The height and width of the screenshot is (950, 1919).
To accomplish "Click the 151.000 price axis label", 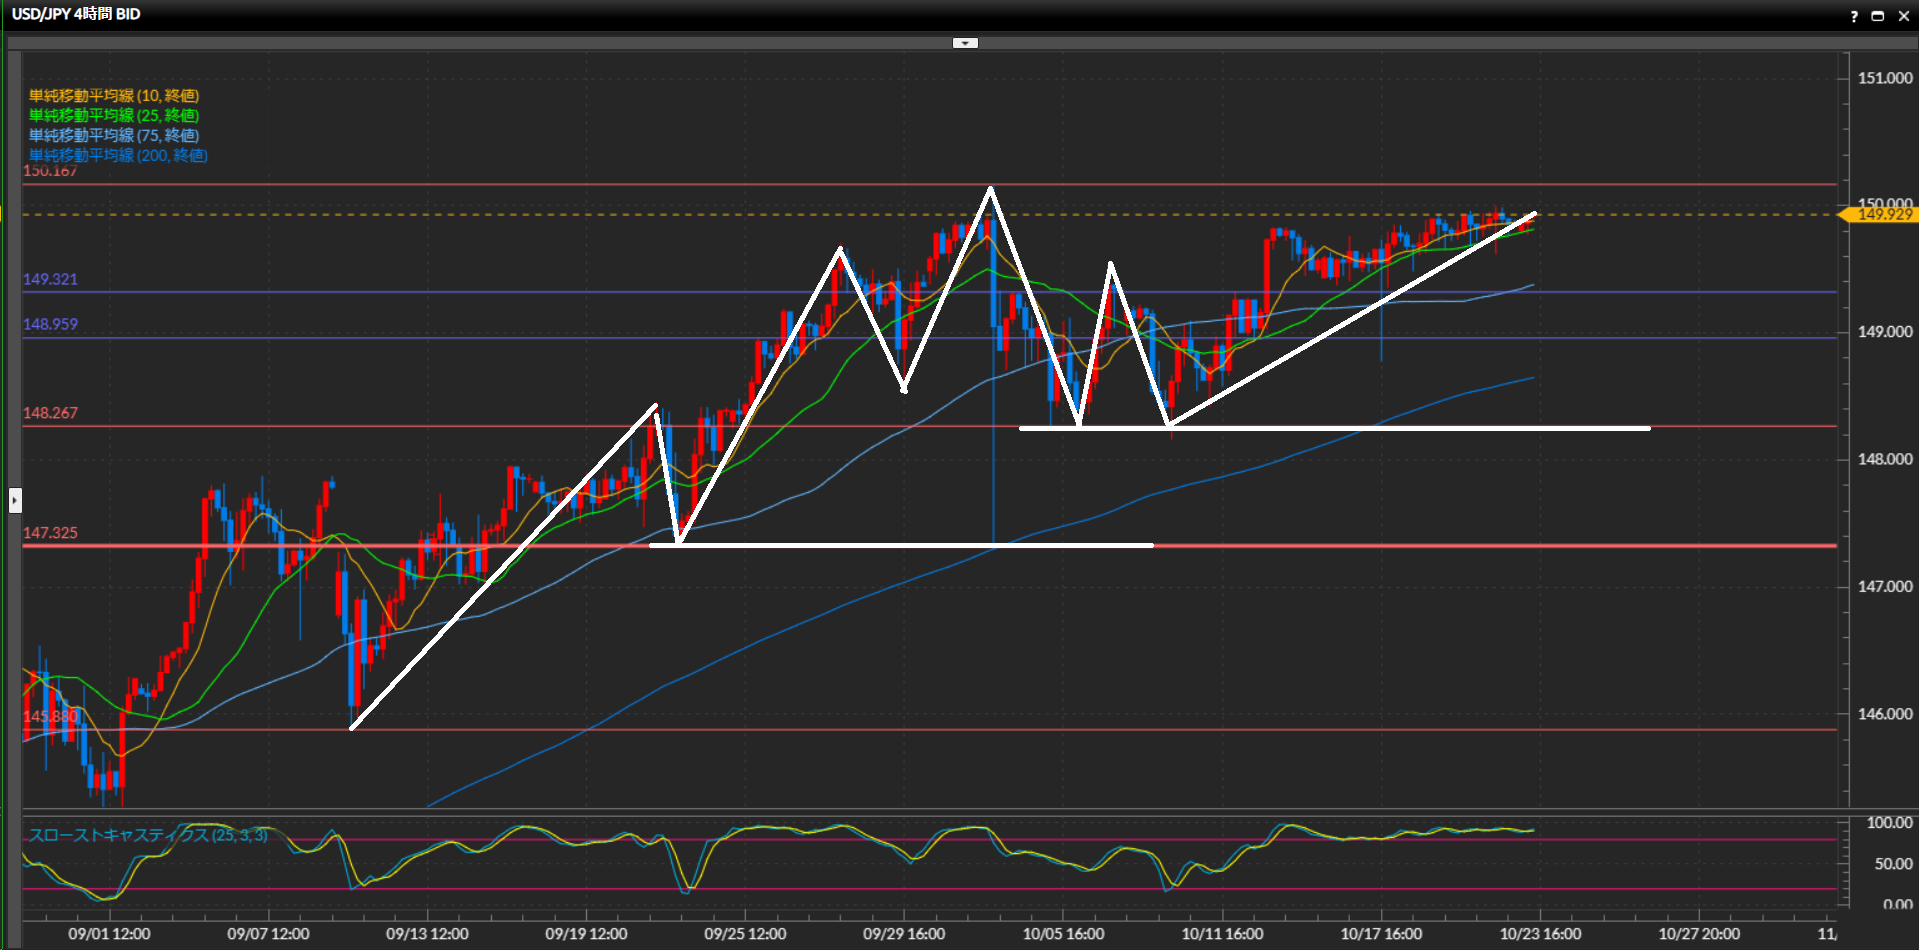I will tap(1884, 78).
